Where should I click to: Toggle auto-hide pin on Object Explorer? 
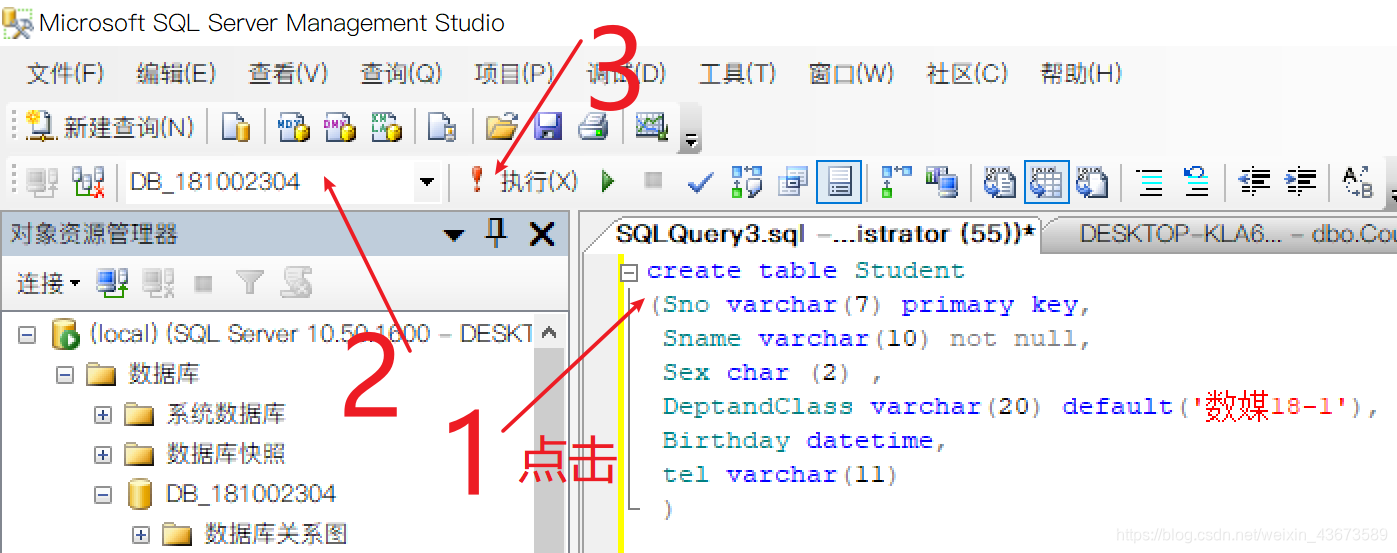(496, 234)
